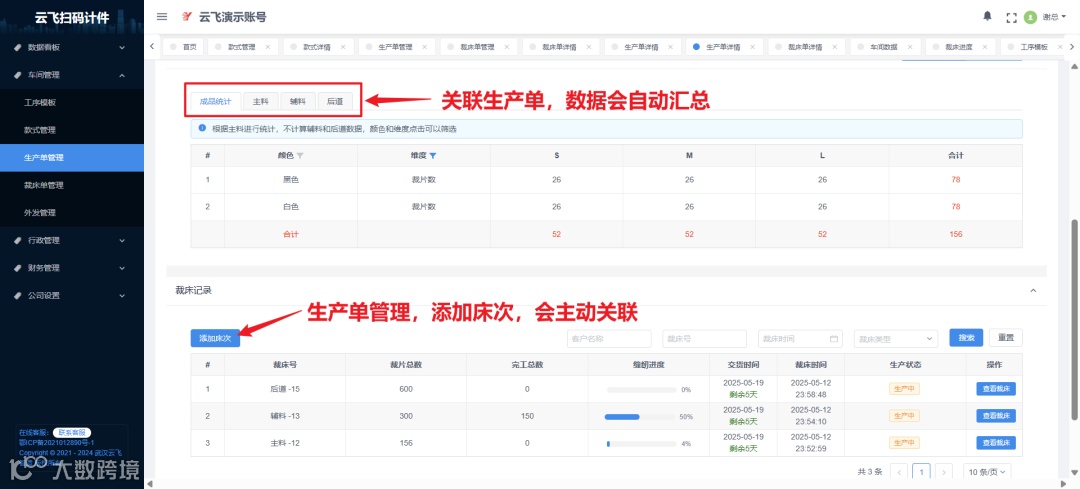
Task: Click the total value 156 in 合计 row
Action: click(955, 234)
